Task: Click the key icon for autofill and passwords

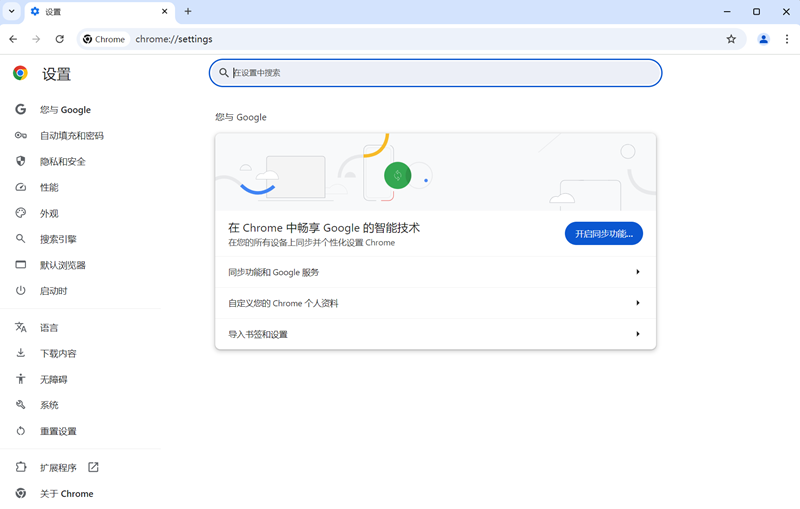Action: pos(20,135)
